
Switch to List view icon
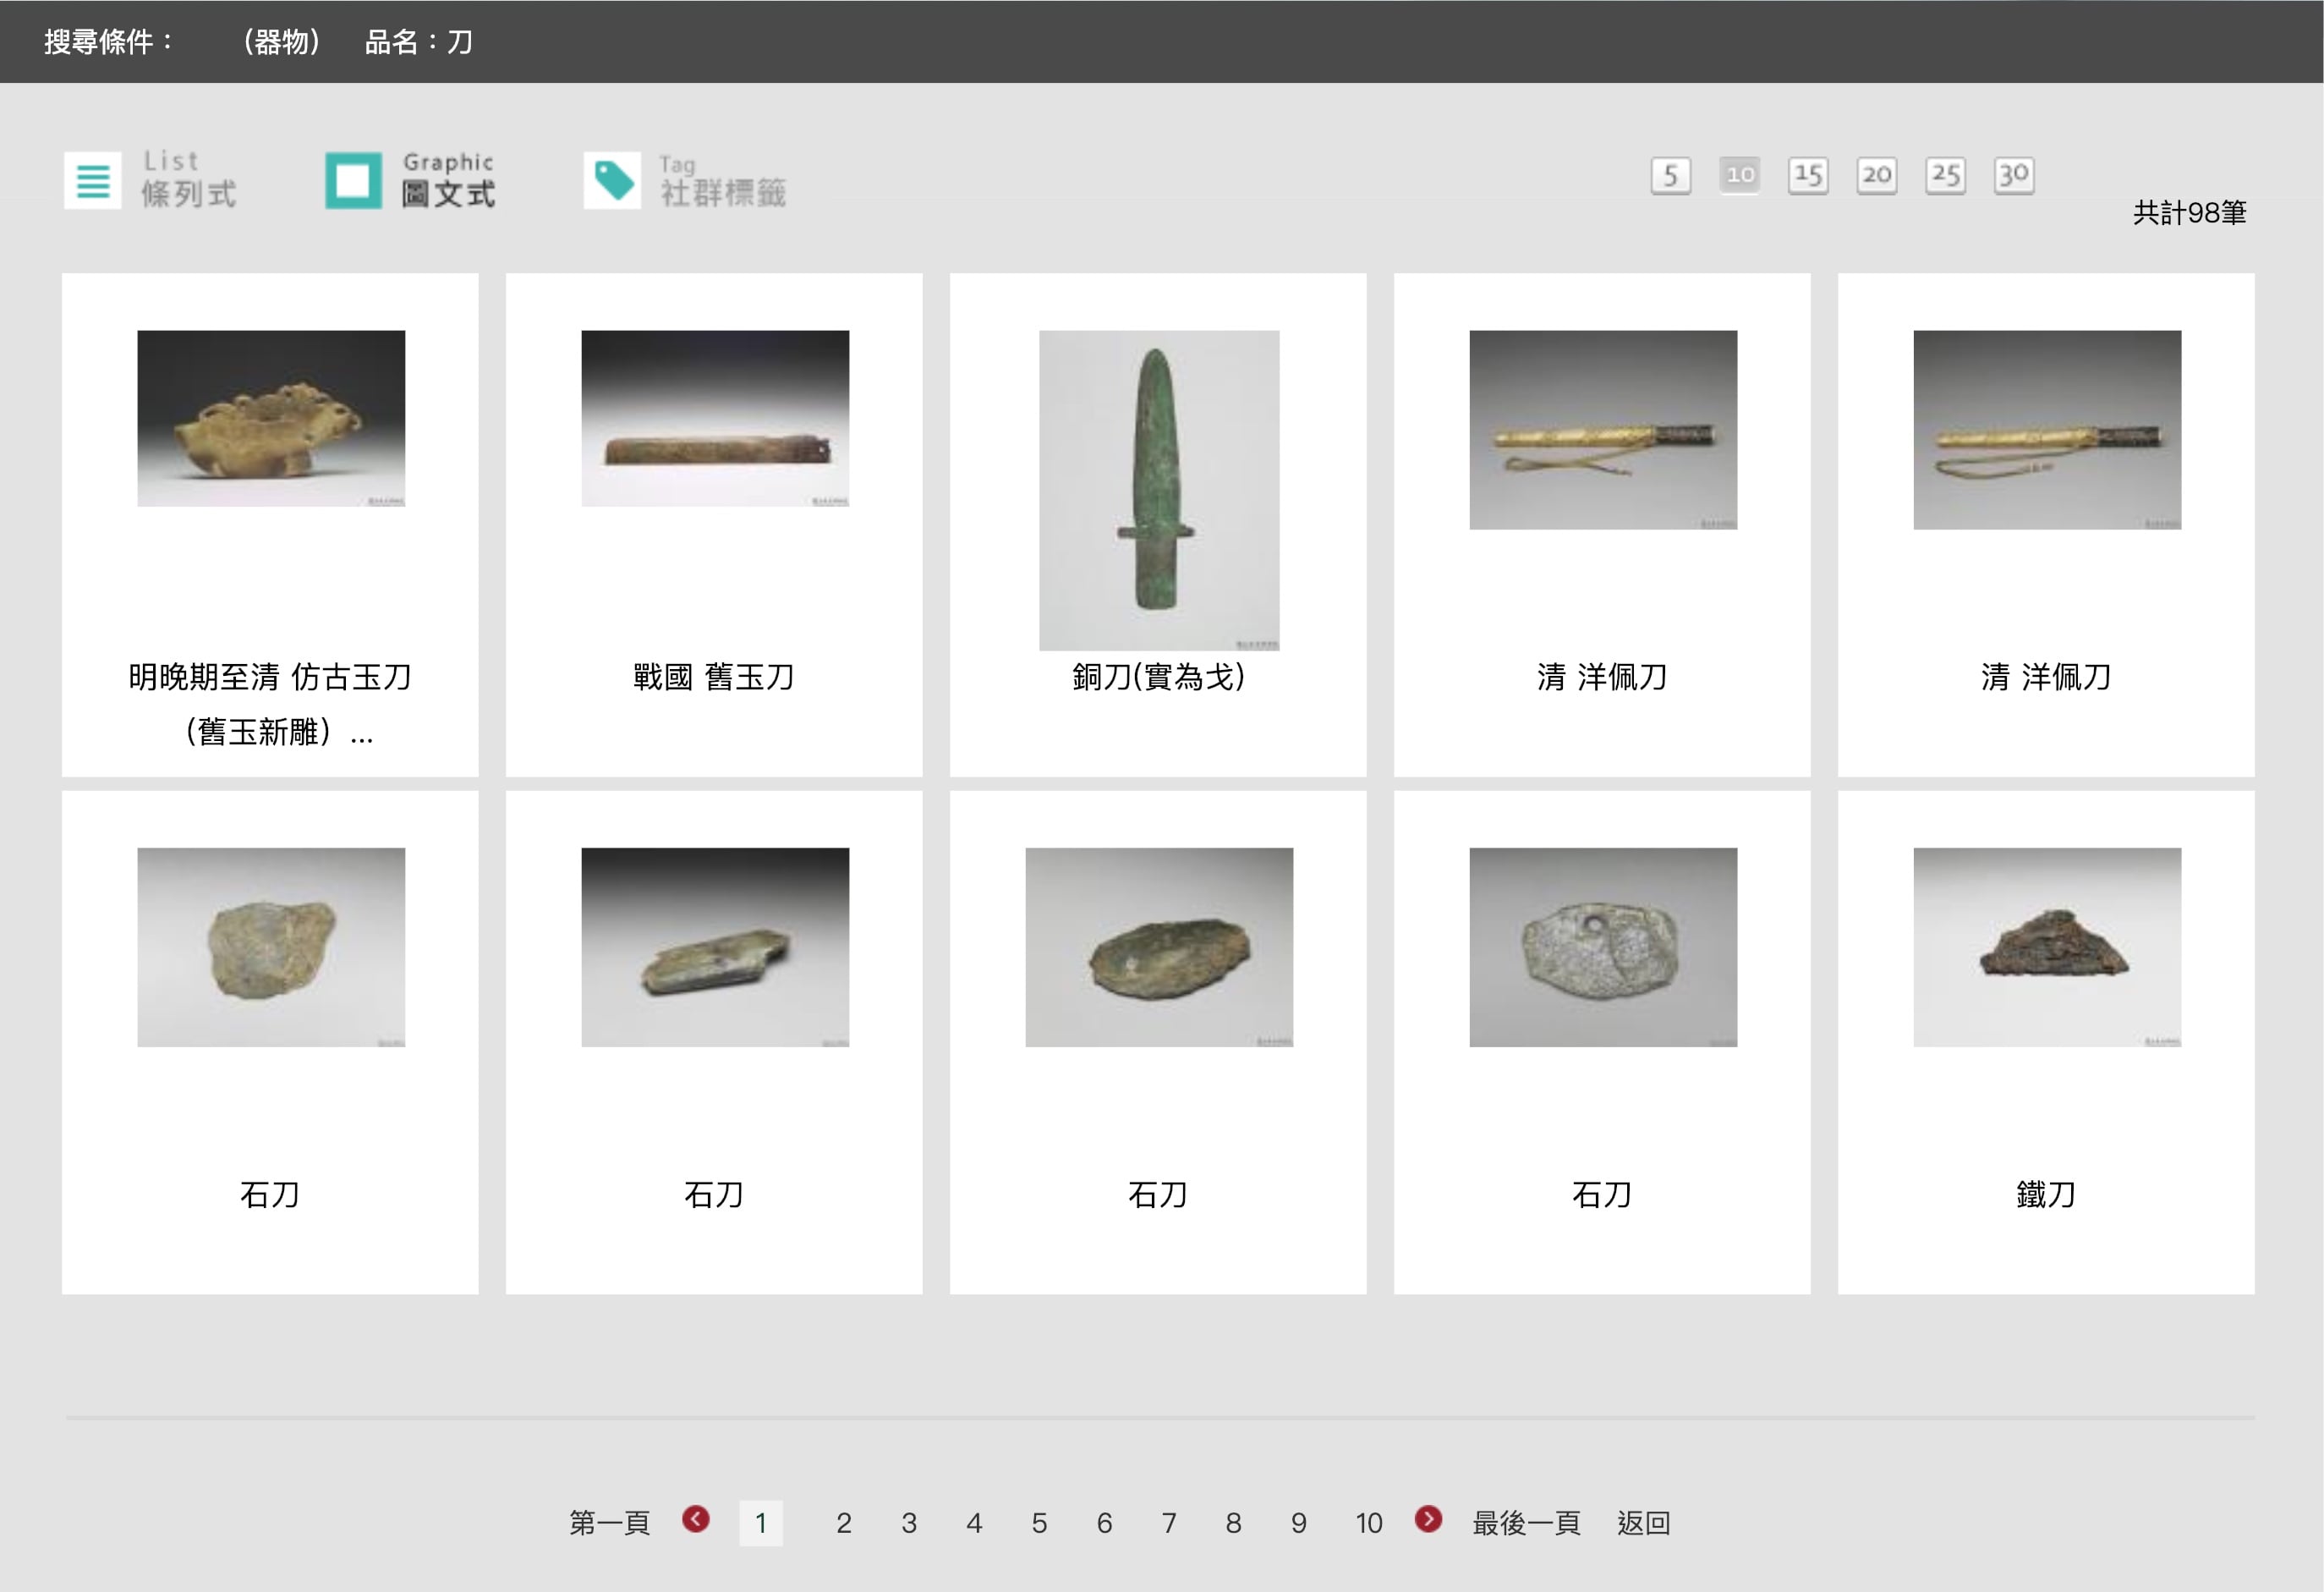(93, 180)
